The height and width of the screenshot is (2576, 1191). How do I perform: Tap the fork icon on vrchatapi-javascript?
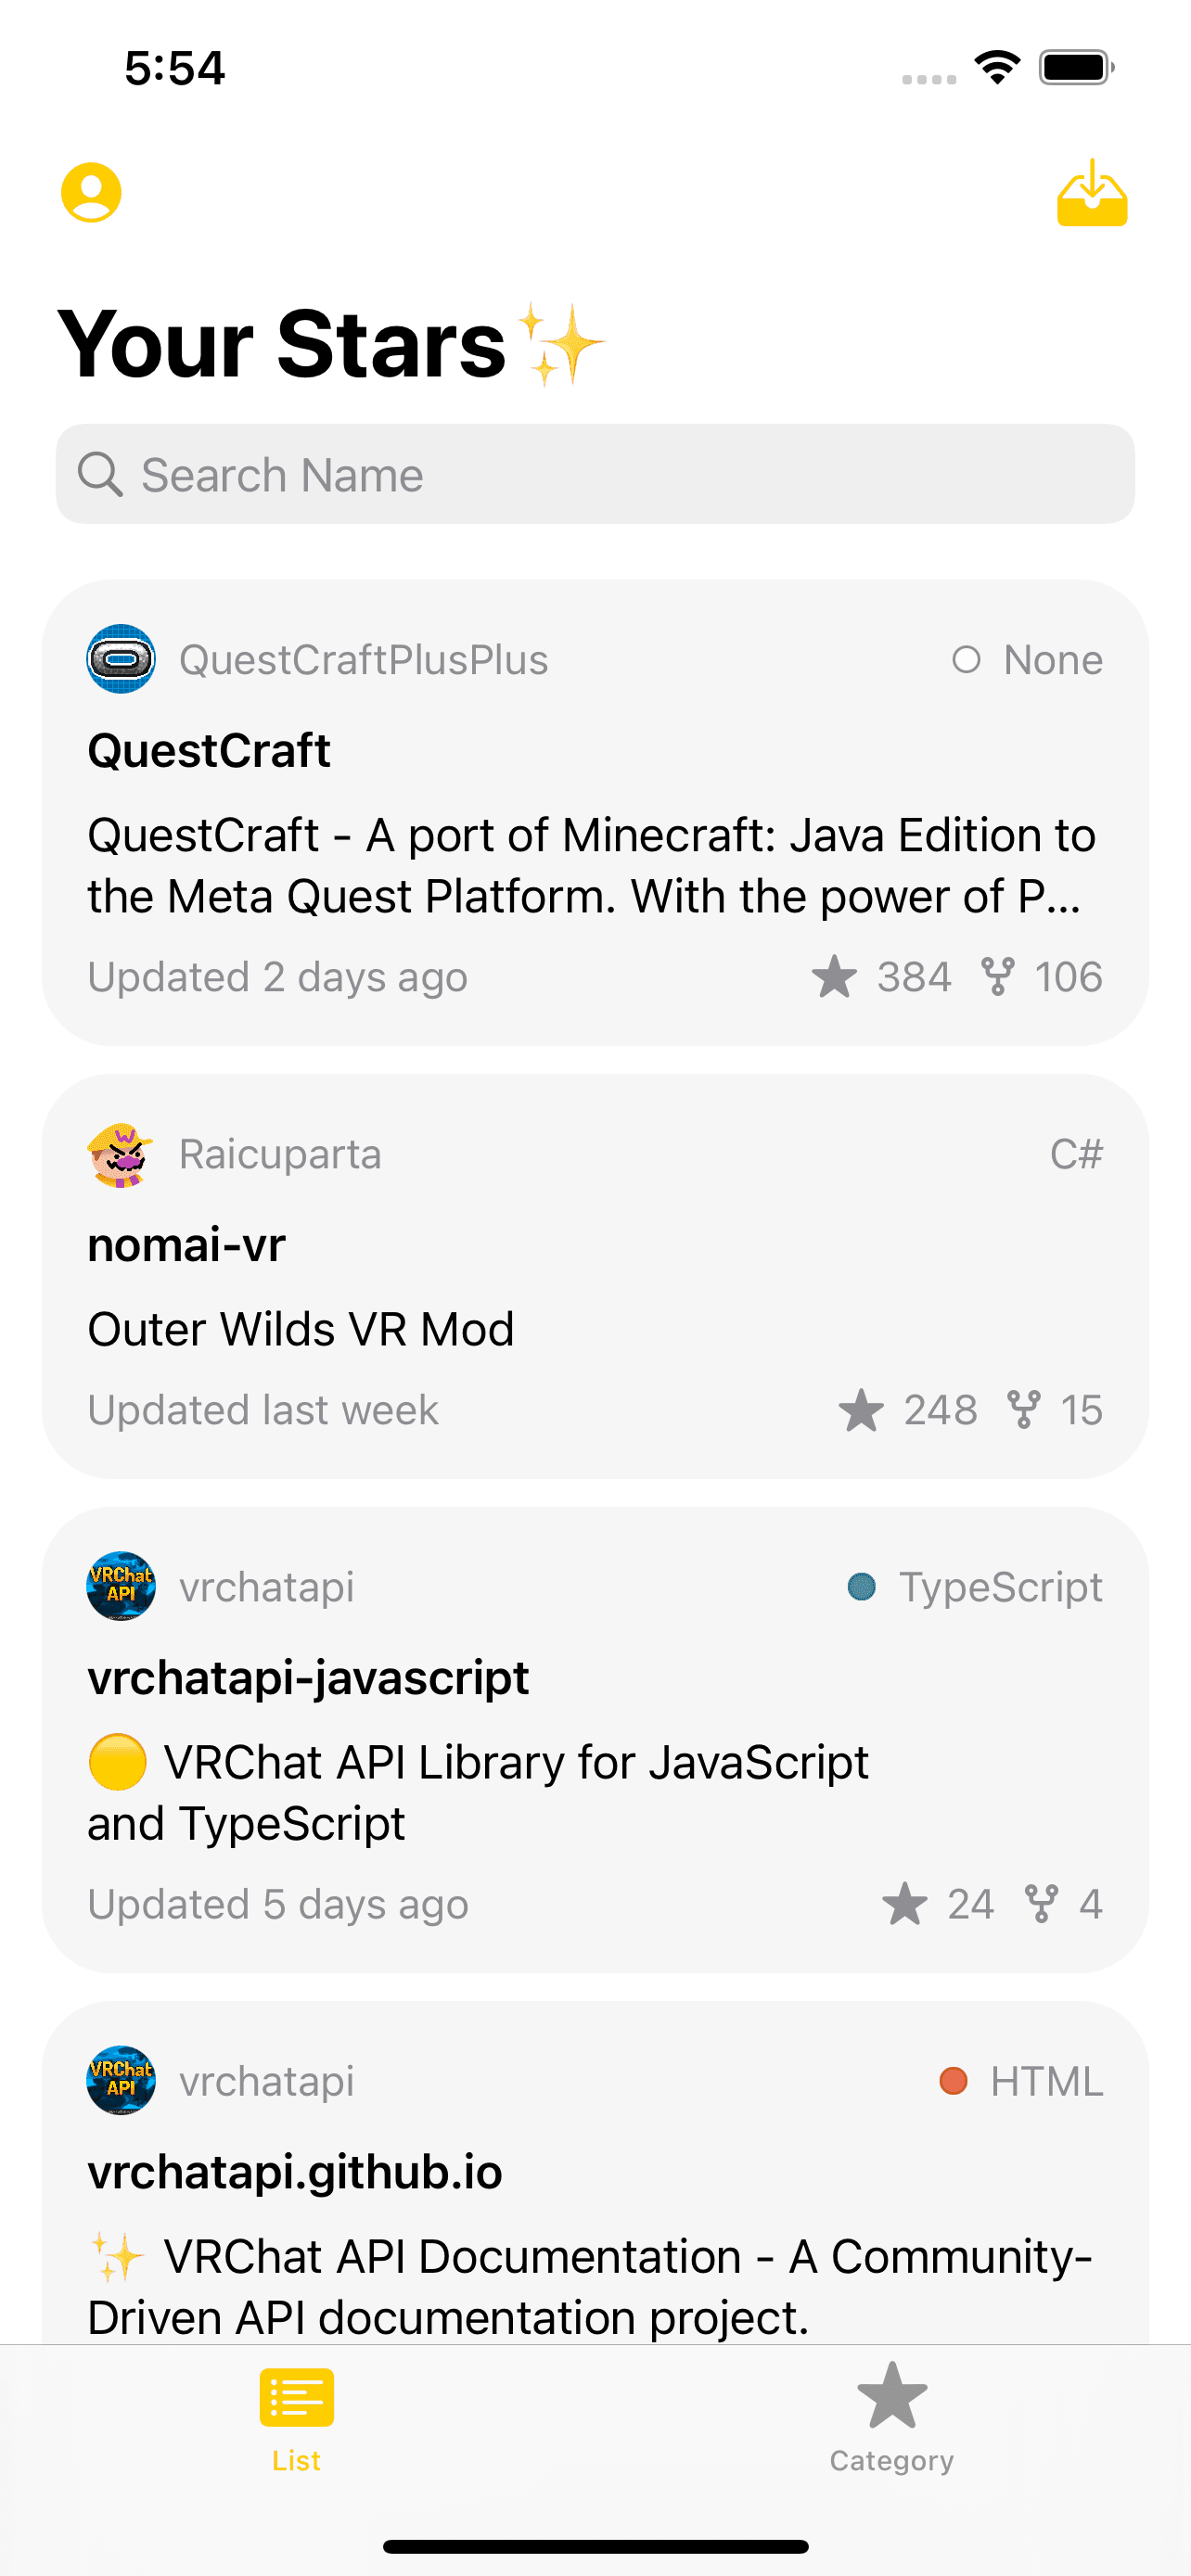pos(1042,1904)
